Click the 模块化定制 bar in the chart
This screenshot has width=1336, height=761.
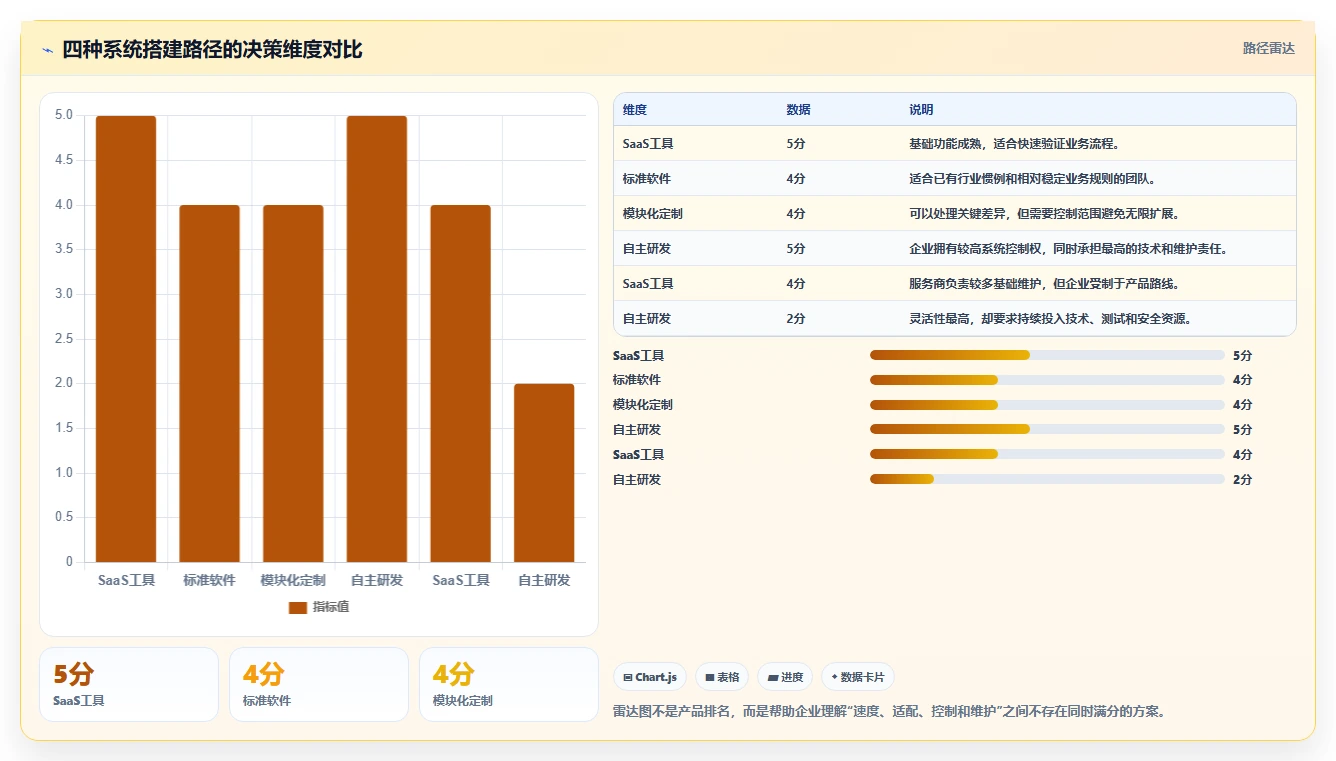(x=293, y=384)
